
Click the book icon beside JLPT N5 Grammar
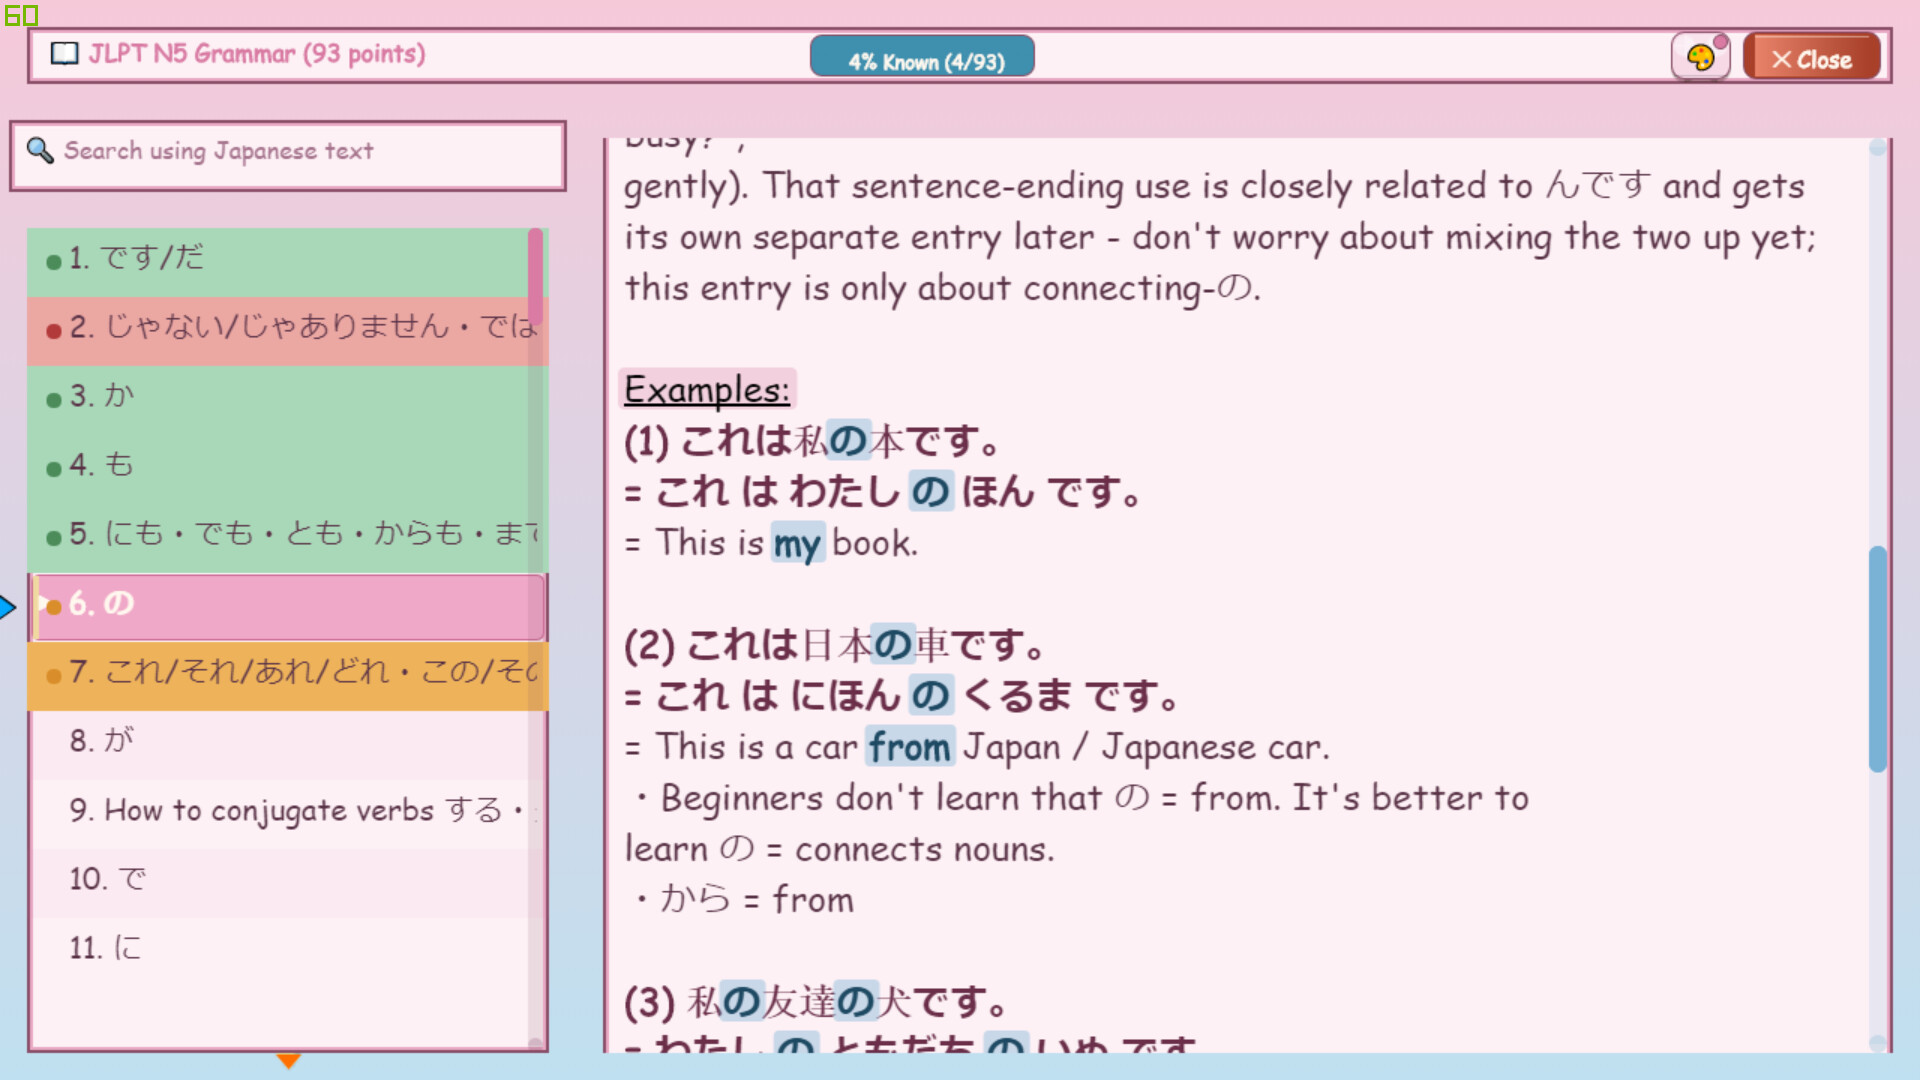(x=64, y=53)
